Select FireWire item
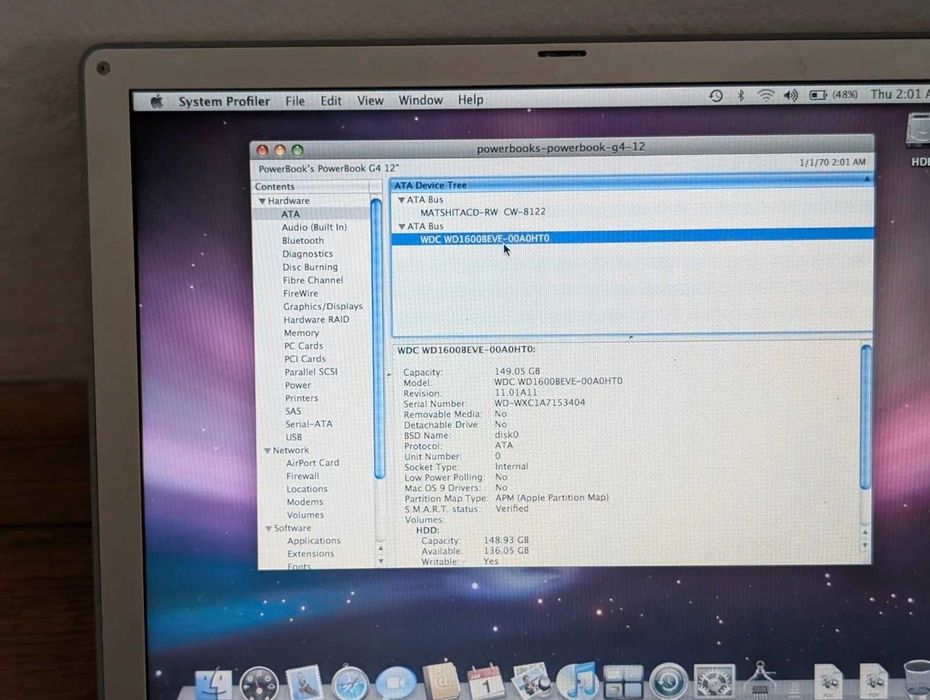The image size is (930, 700). click(x=300, y=293)
